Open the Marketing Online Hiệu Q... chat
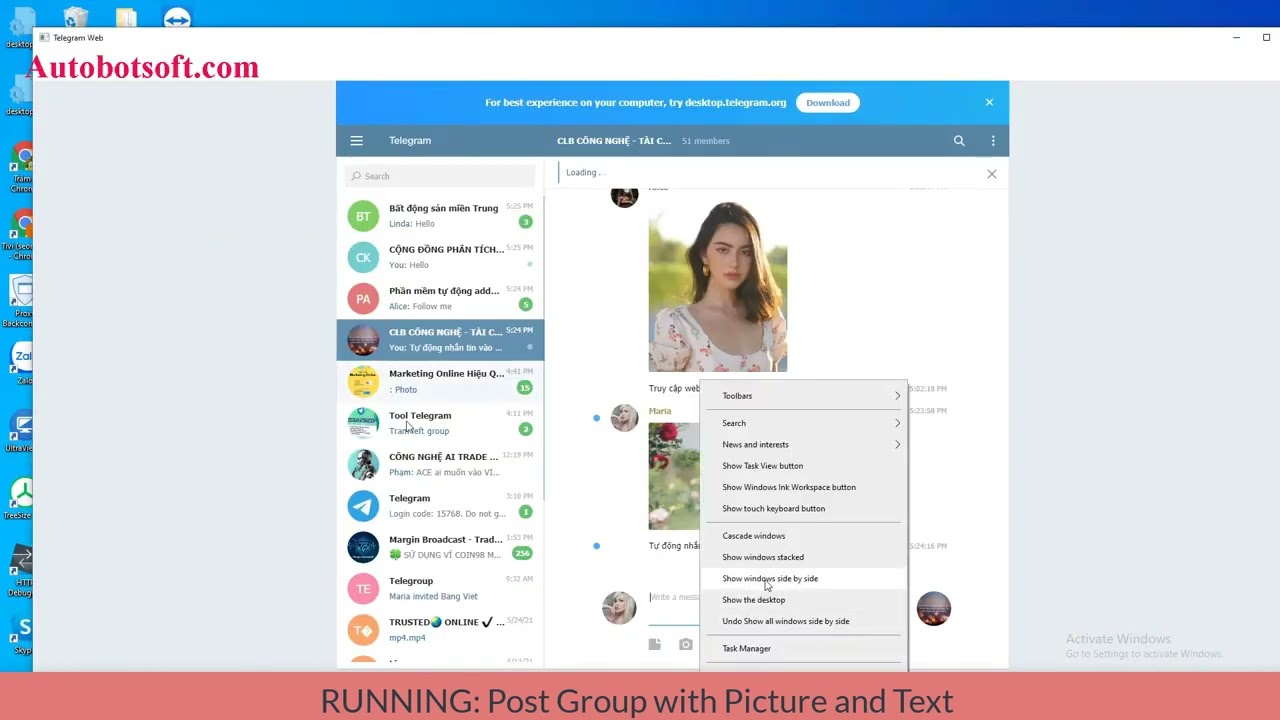The height and width of the screenshot is (720, 1280). click(x=440, y=381)
